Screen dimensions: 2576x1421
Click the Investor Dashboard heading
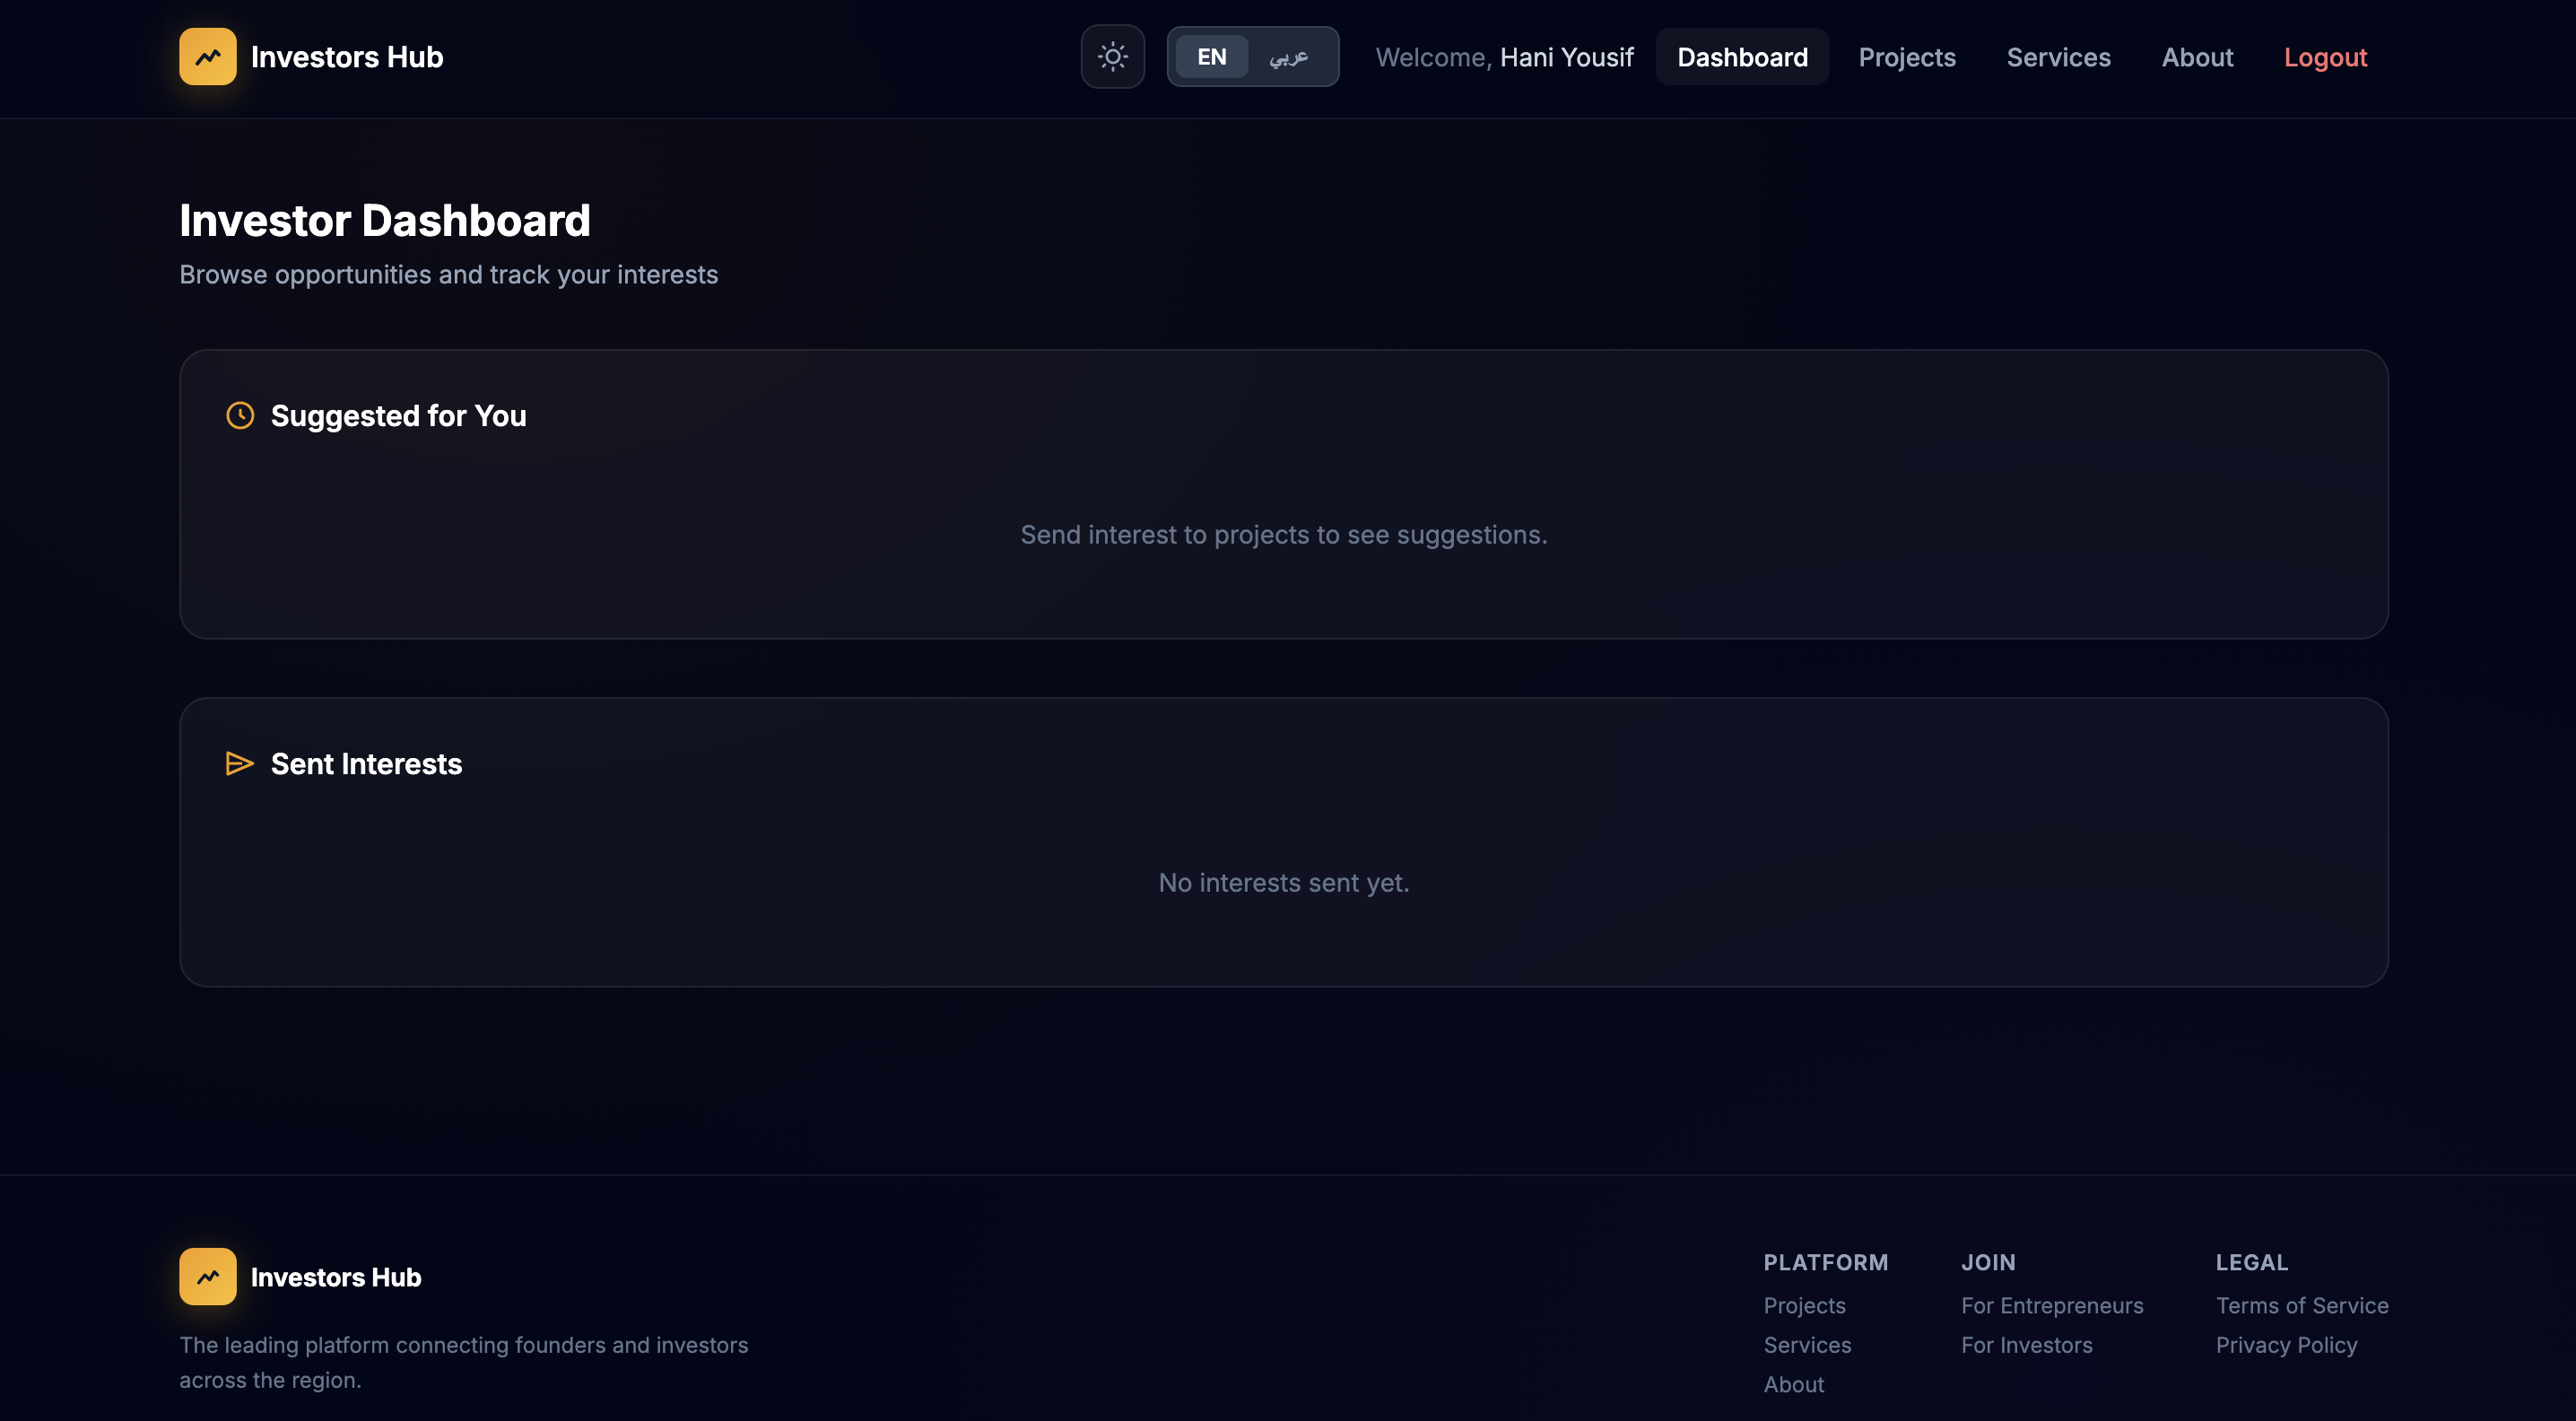385,220
